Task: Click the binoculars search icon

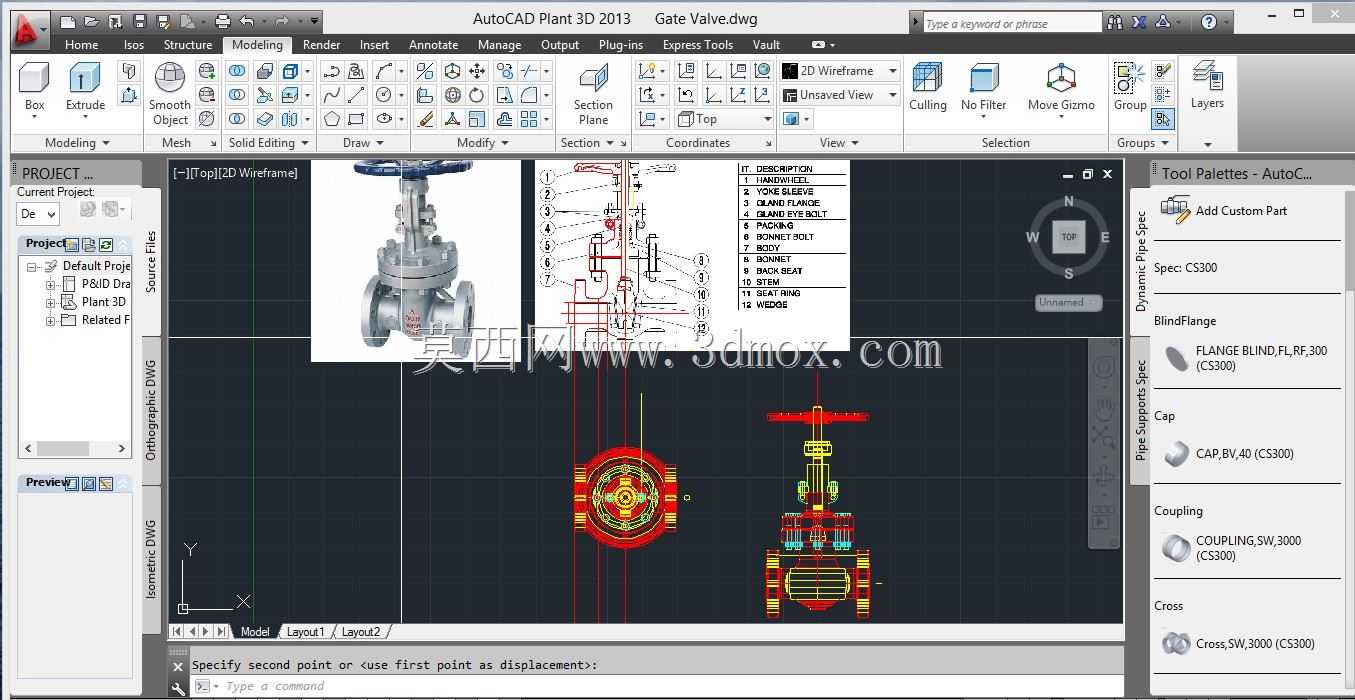Action: pos(1115,21)
